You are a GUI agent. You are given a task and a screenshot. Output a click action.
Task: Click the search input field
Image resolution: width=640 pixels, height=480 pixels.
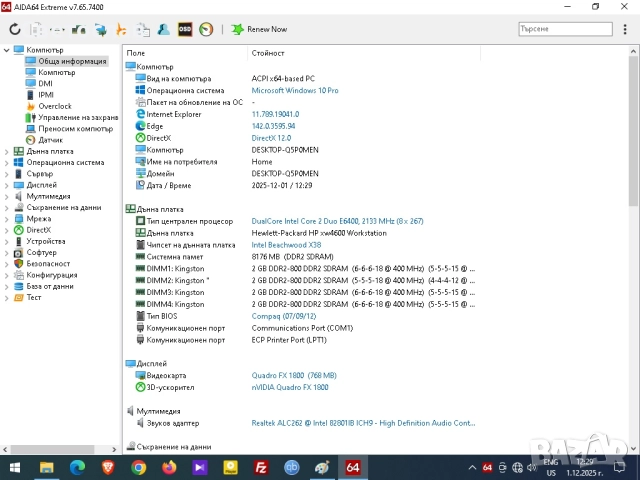pos(565,29)
